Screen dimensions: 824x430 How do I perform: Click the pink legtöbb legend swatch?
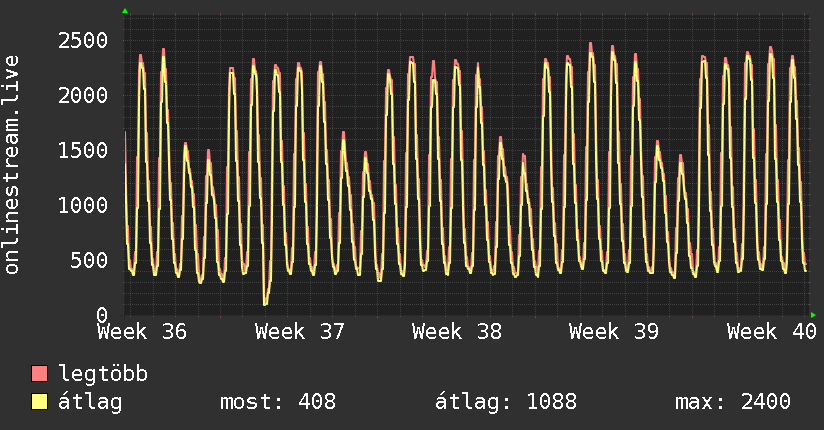[39, 373]
